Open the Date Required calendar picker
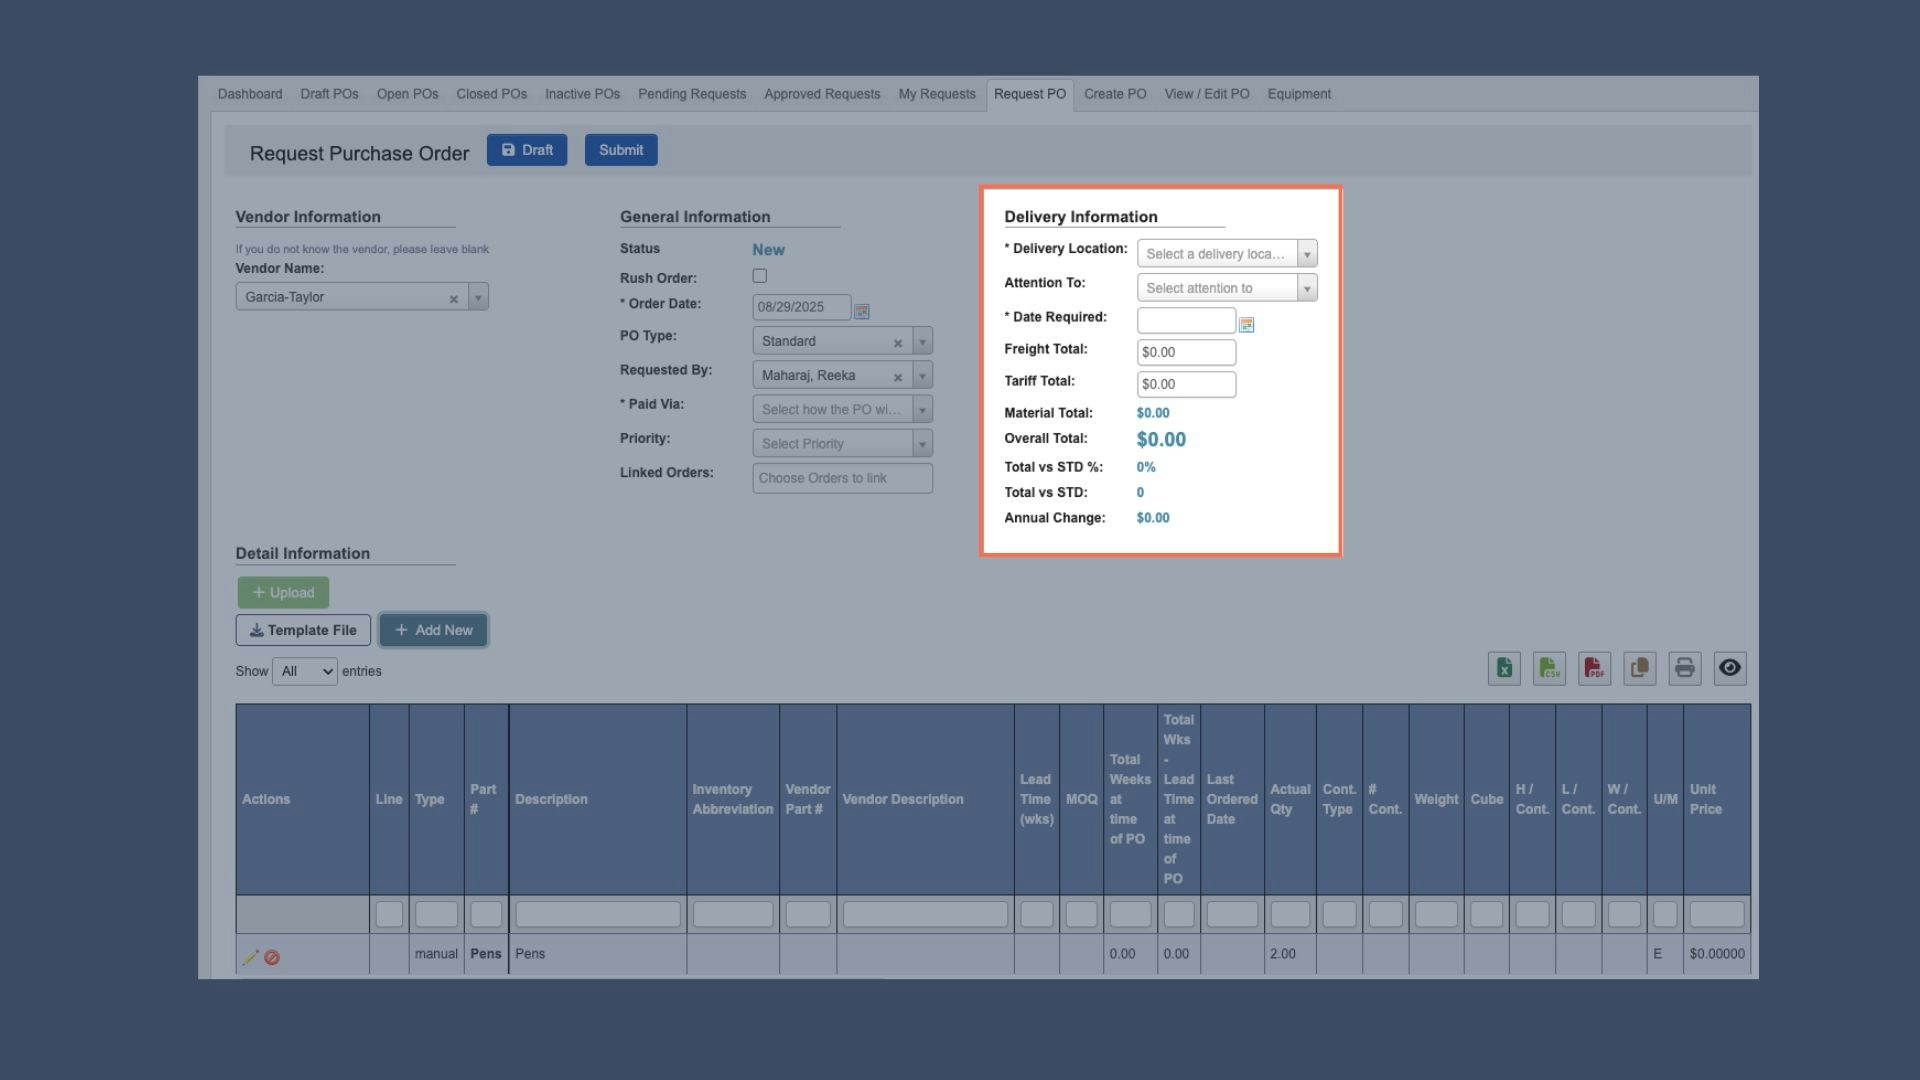This screenshot has height=1080, width=1920. pos(1246,325)
